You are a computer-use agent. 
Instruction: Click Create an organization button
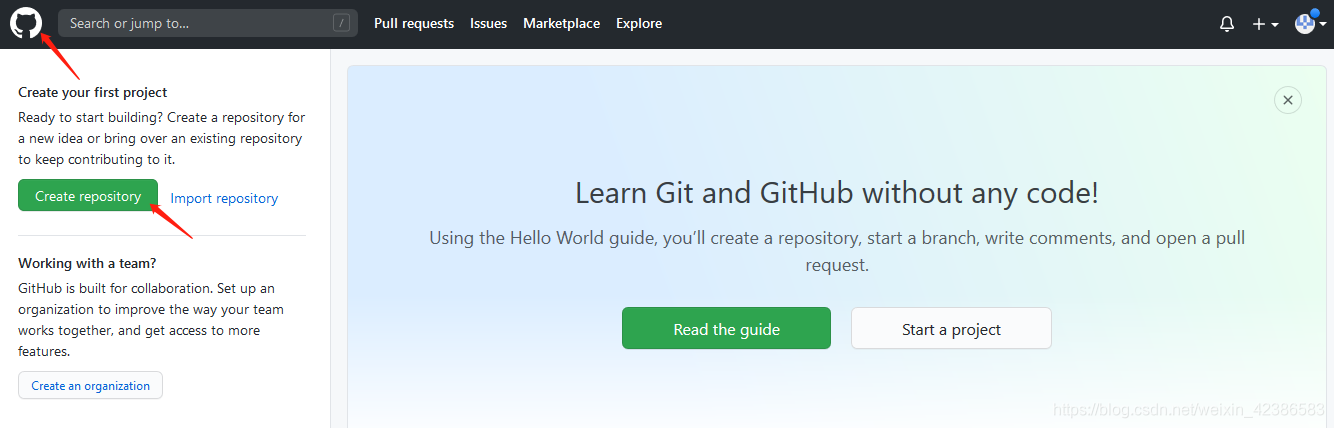tap(90, 385)
